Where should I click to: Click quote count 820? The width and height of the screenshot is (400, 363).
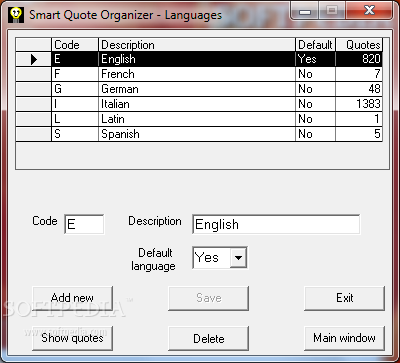click(359, 59)
